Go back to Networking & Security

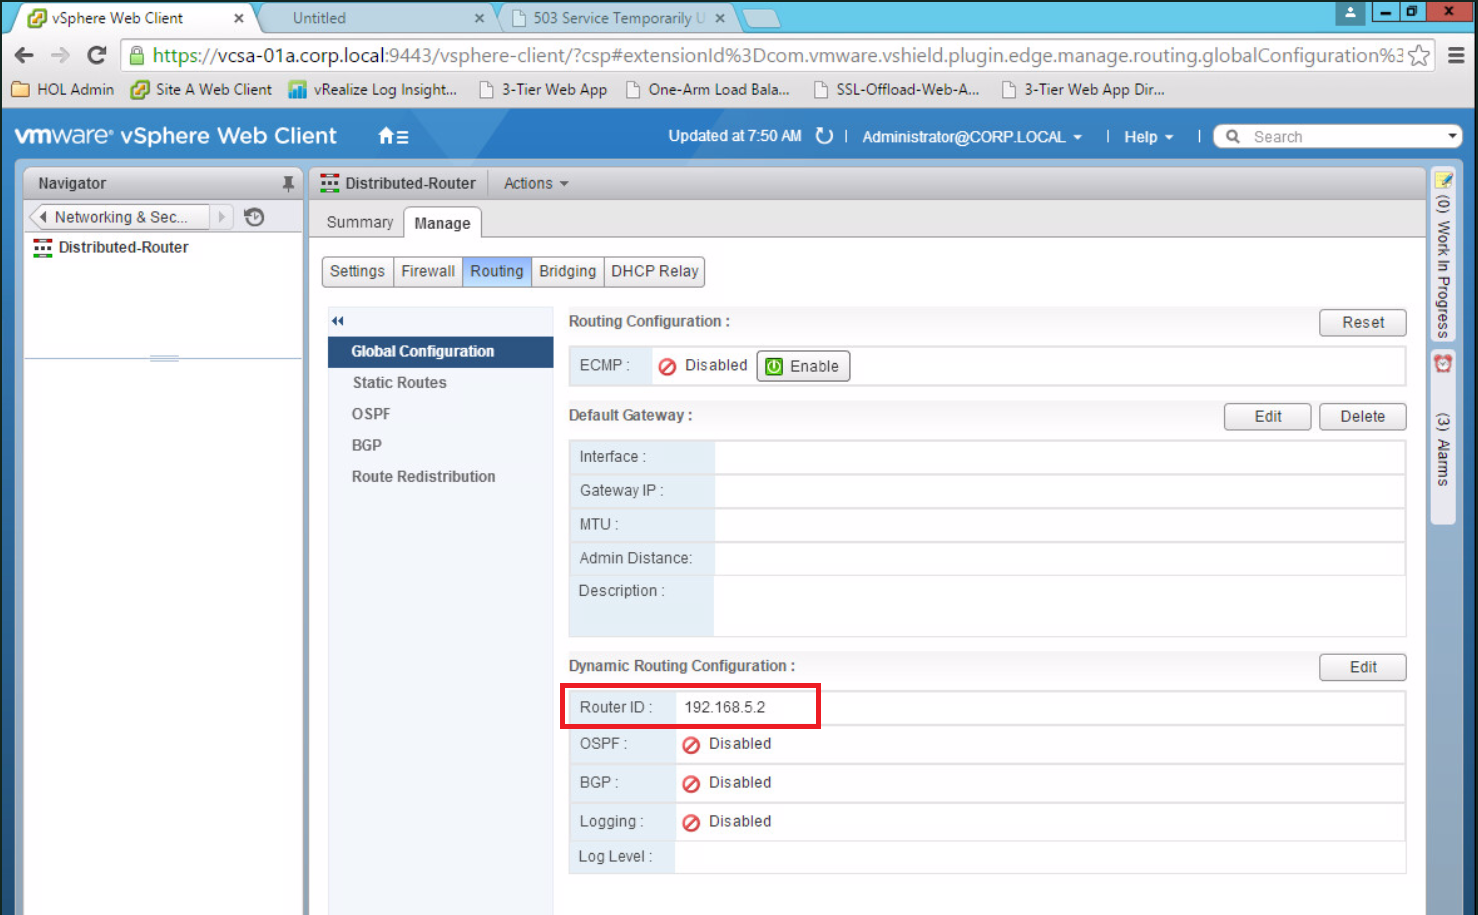(120, 217)
